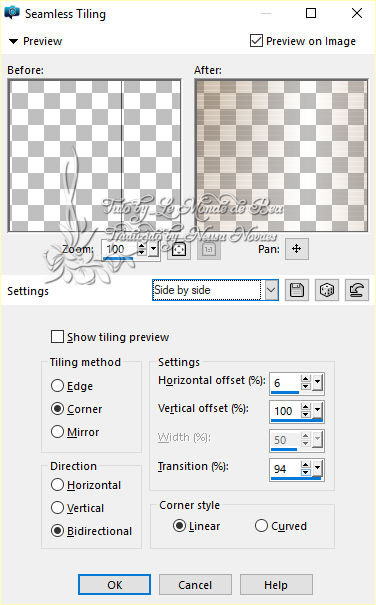Image resolution: width=376 pixels, height=605 pixels.
Task: Click the Fit to window zoom icon
Action: point(179,249)
